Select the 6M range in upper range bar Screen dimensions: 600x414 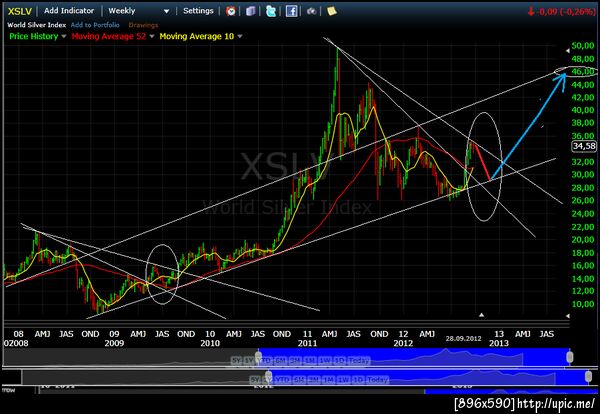pyautogui.click(x=280, y=360)
